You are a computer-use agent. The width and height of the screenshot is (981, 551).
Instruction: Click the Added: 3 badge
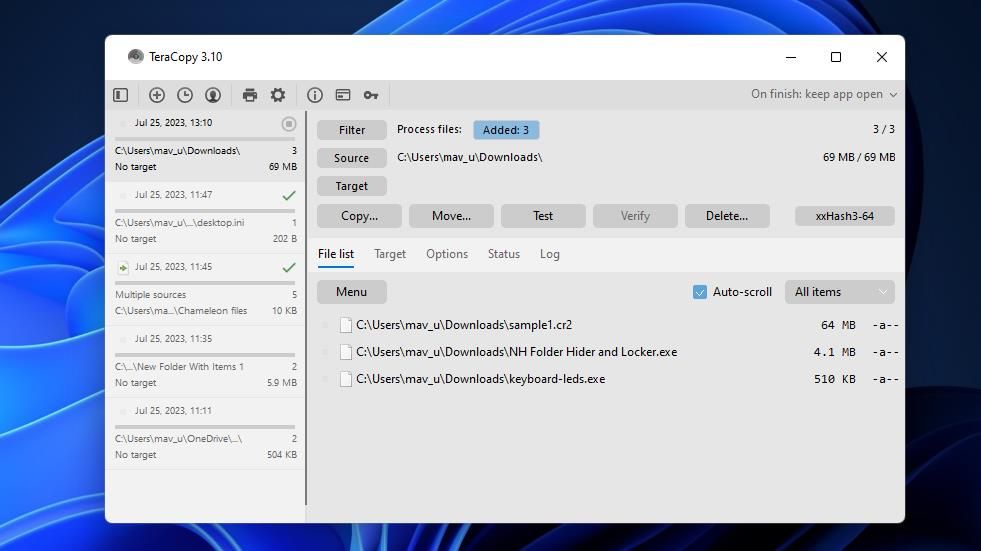coord(506,130)
